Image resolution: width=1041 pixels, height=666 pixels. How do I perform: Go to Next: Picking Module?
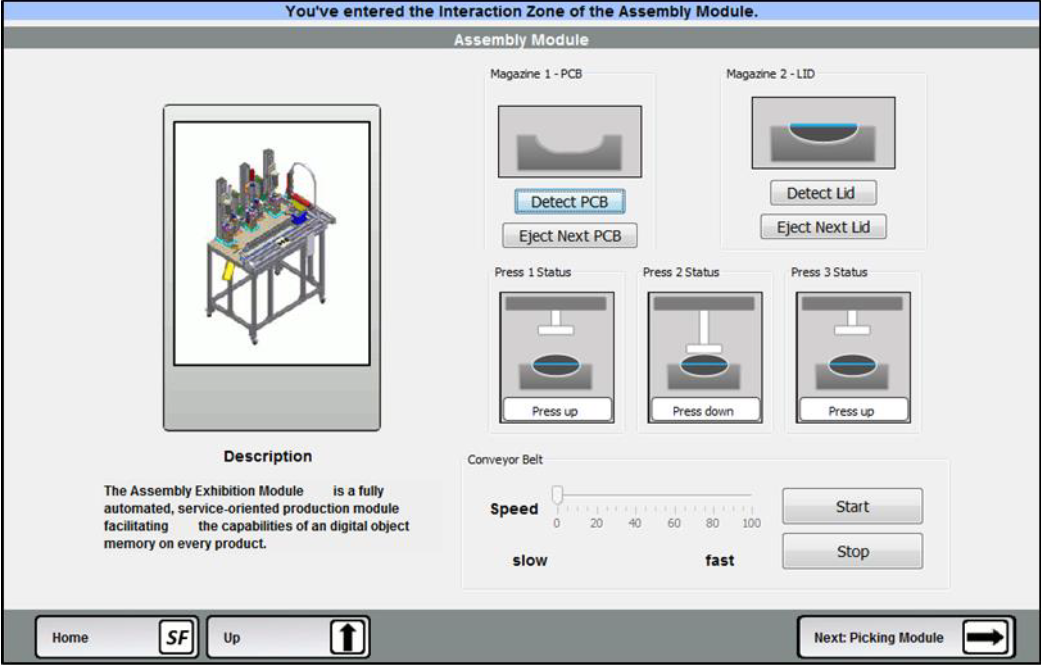(x=880, y=637)
